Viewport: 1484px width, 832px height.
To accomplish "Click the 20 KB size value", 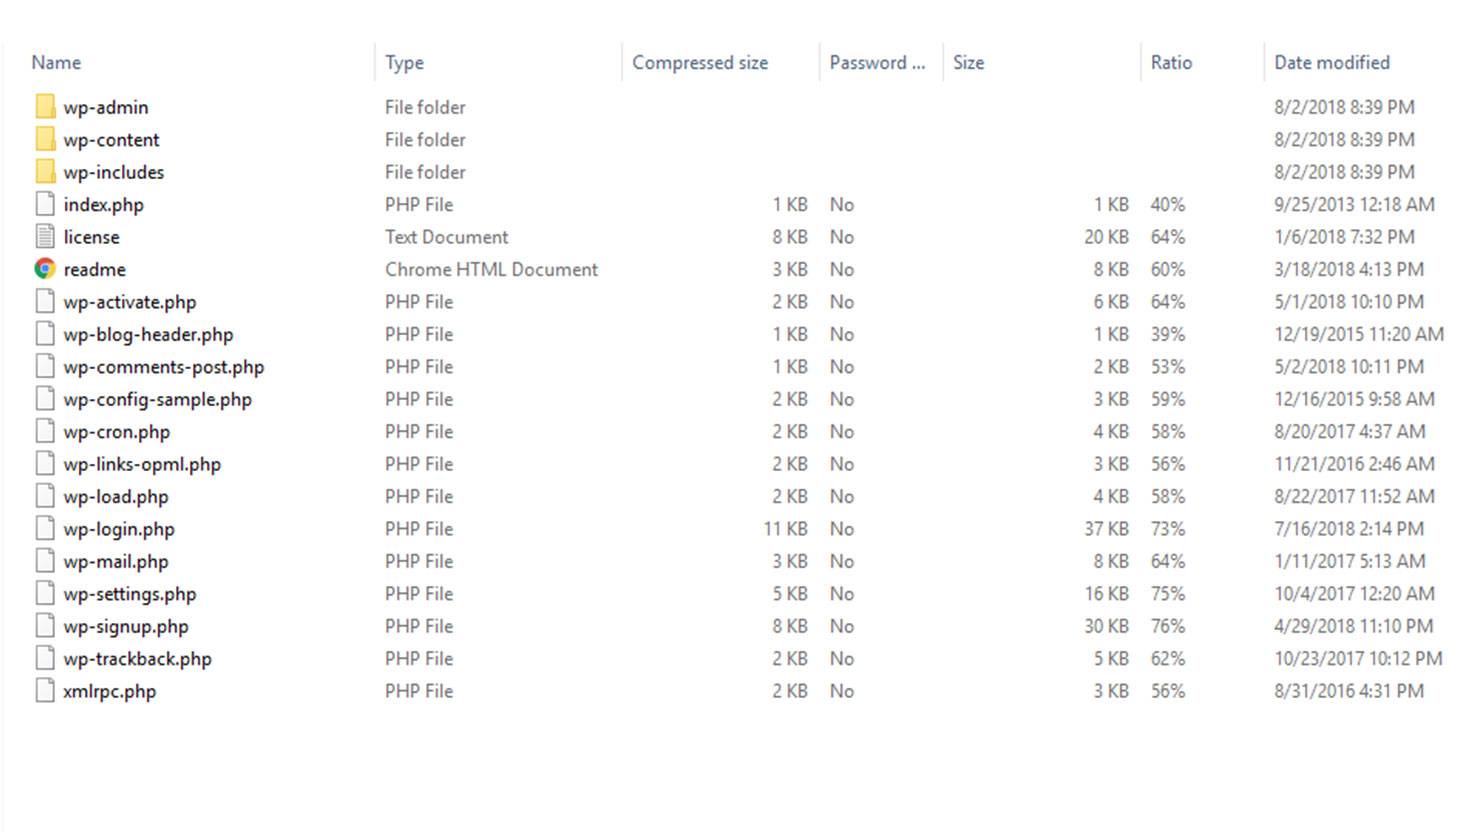I will click(1106, 237).
